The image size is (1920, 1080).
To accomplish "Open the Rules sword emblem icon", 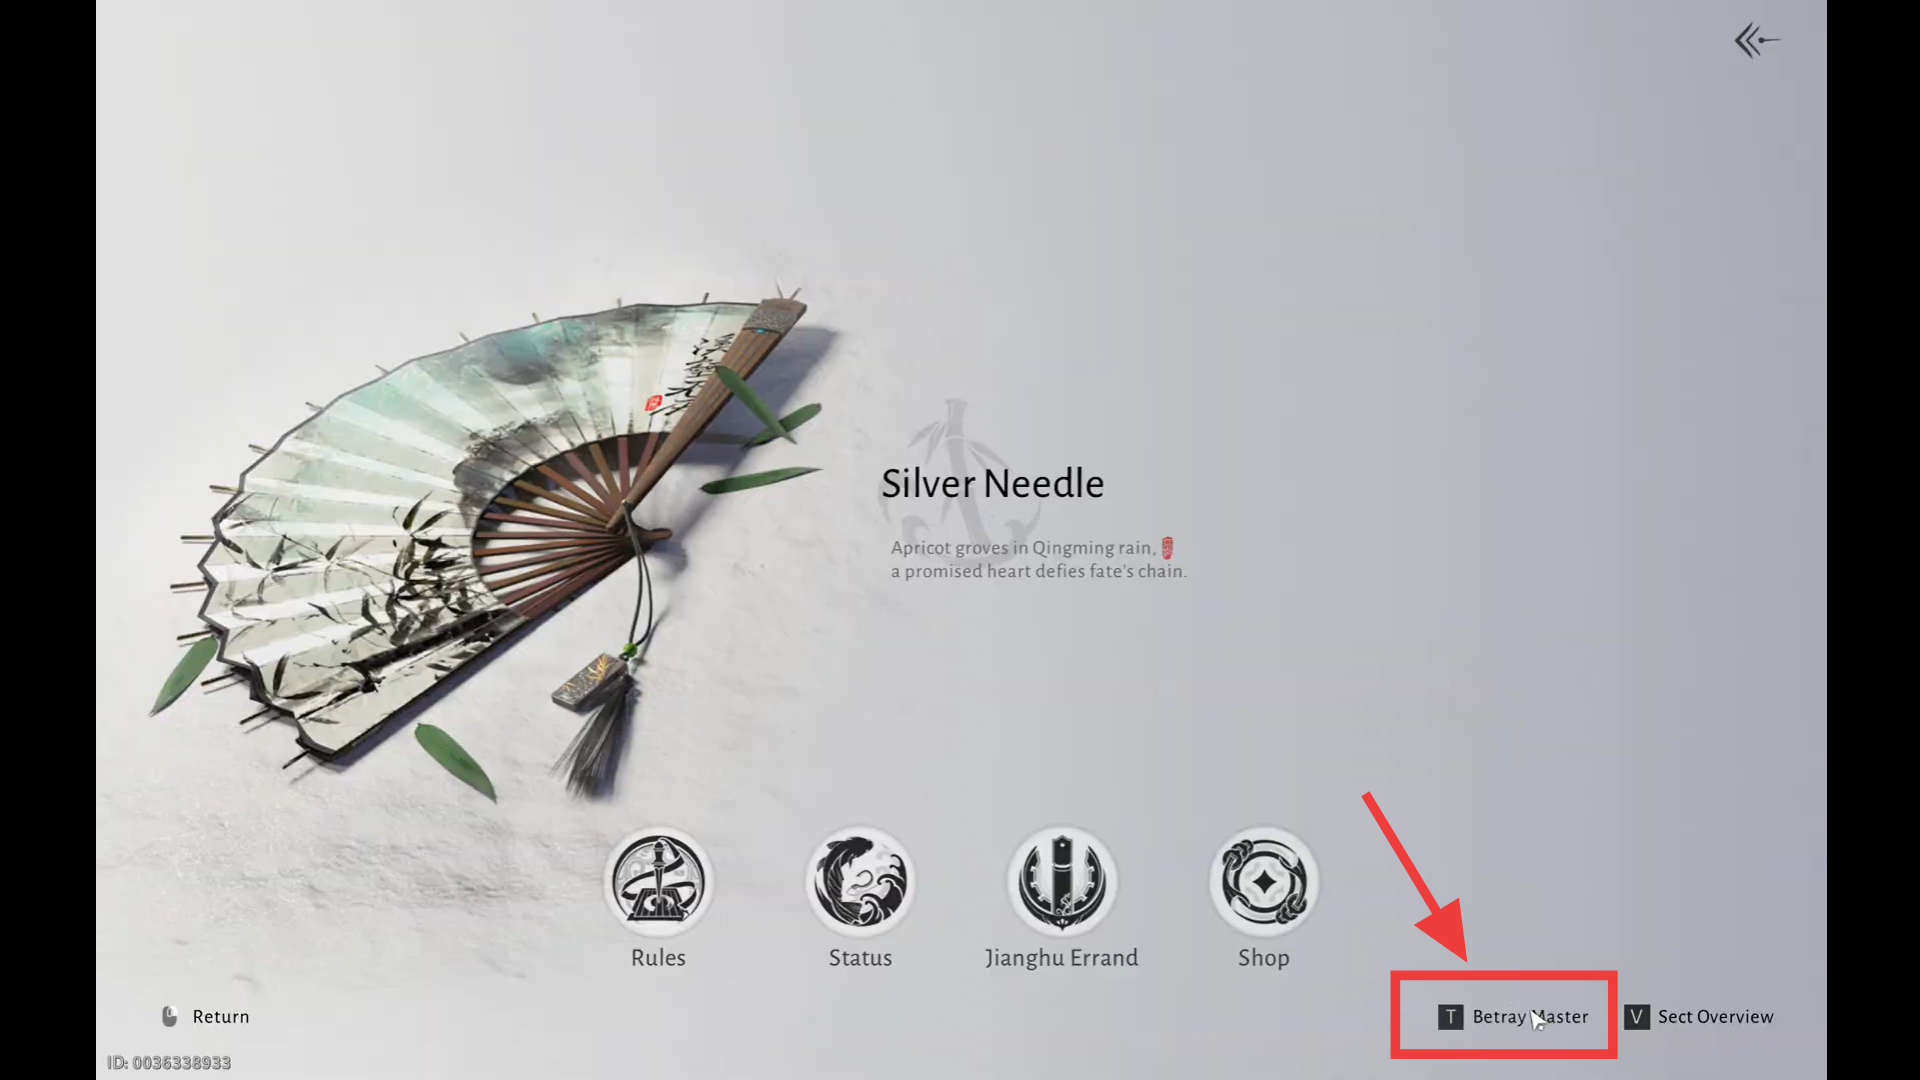I will pos(658,881).
